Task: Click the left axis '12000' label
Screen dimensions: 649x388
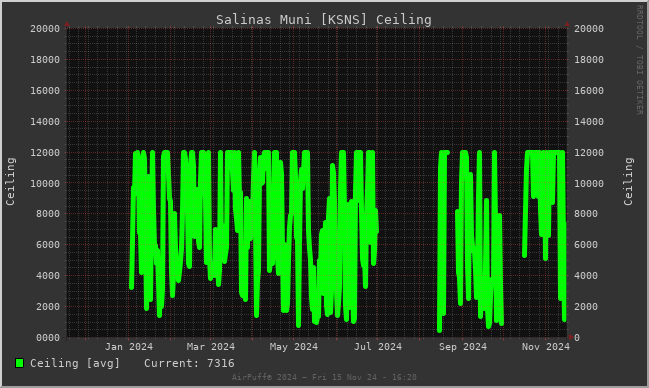Action: click(x=45, y=152)
